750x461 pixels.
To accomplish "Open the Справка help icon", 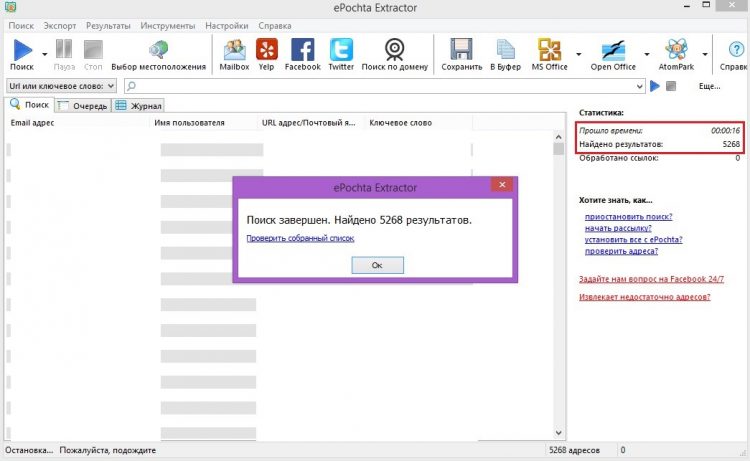I will (737, 50).
